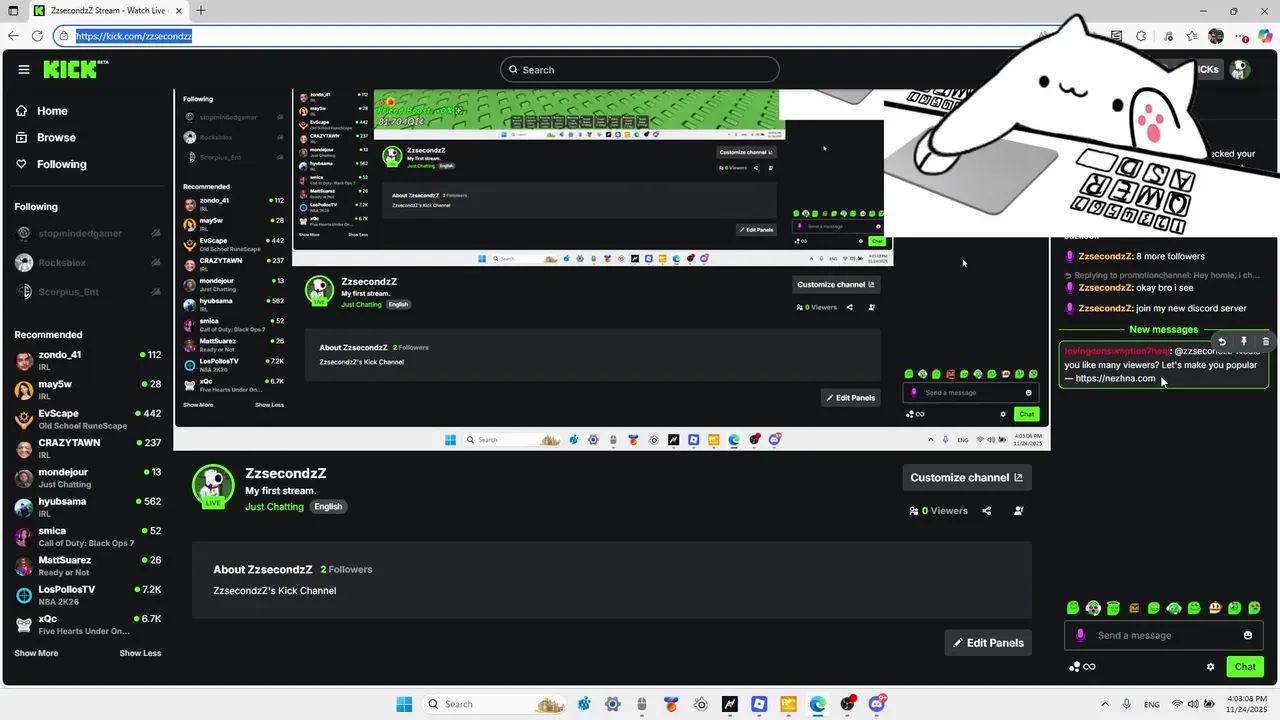Click the Just Chatting category link
The height and width of the screenshot is (720, 1280).
coord(274,507)
